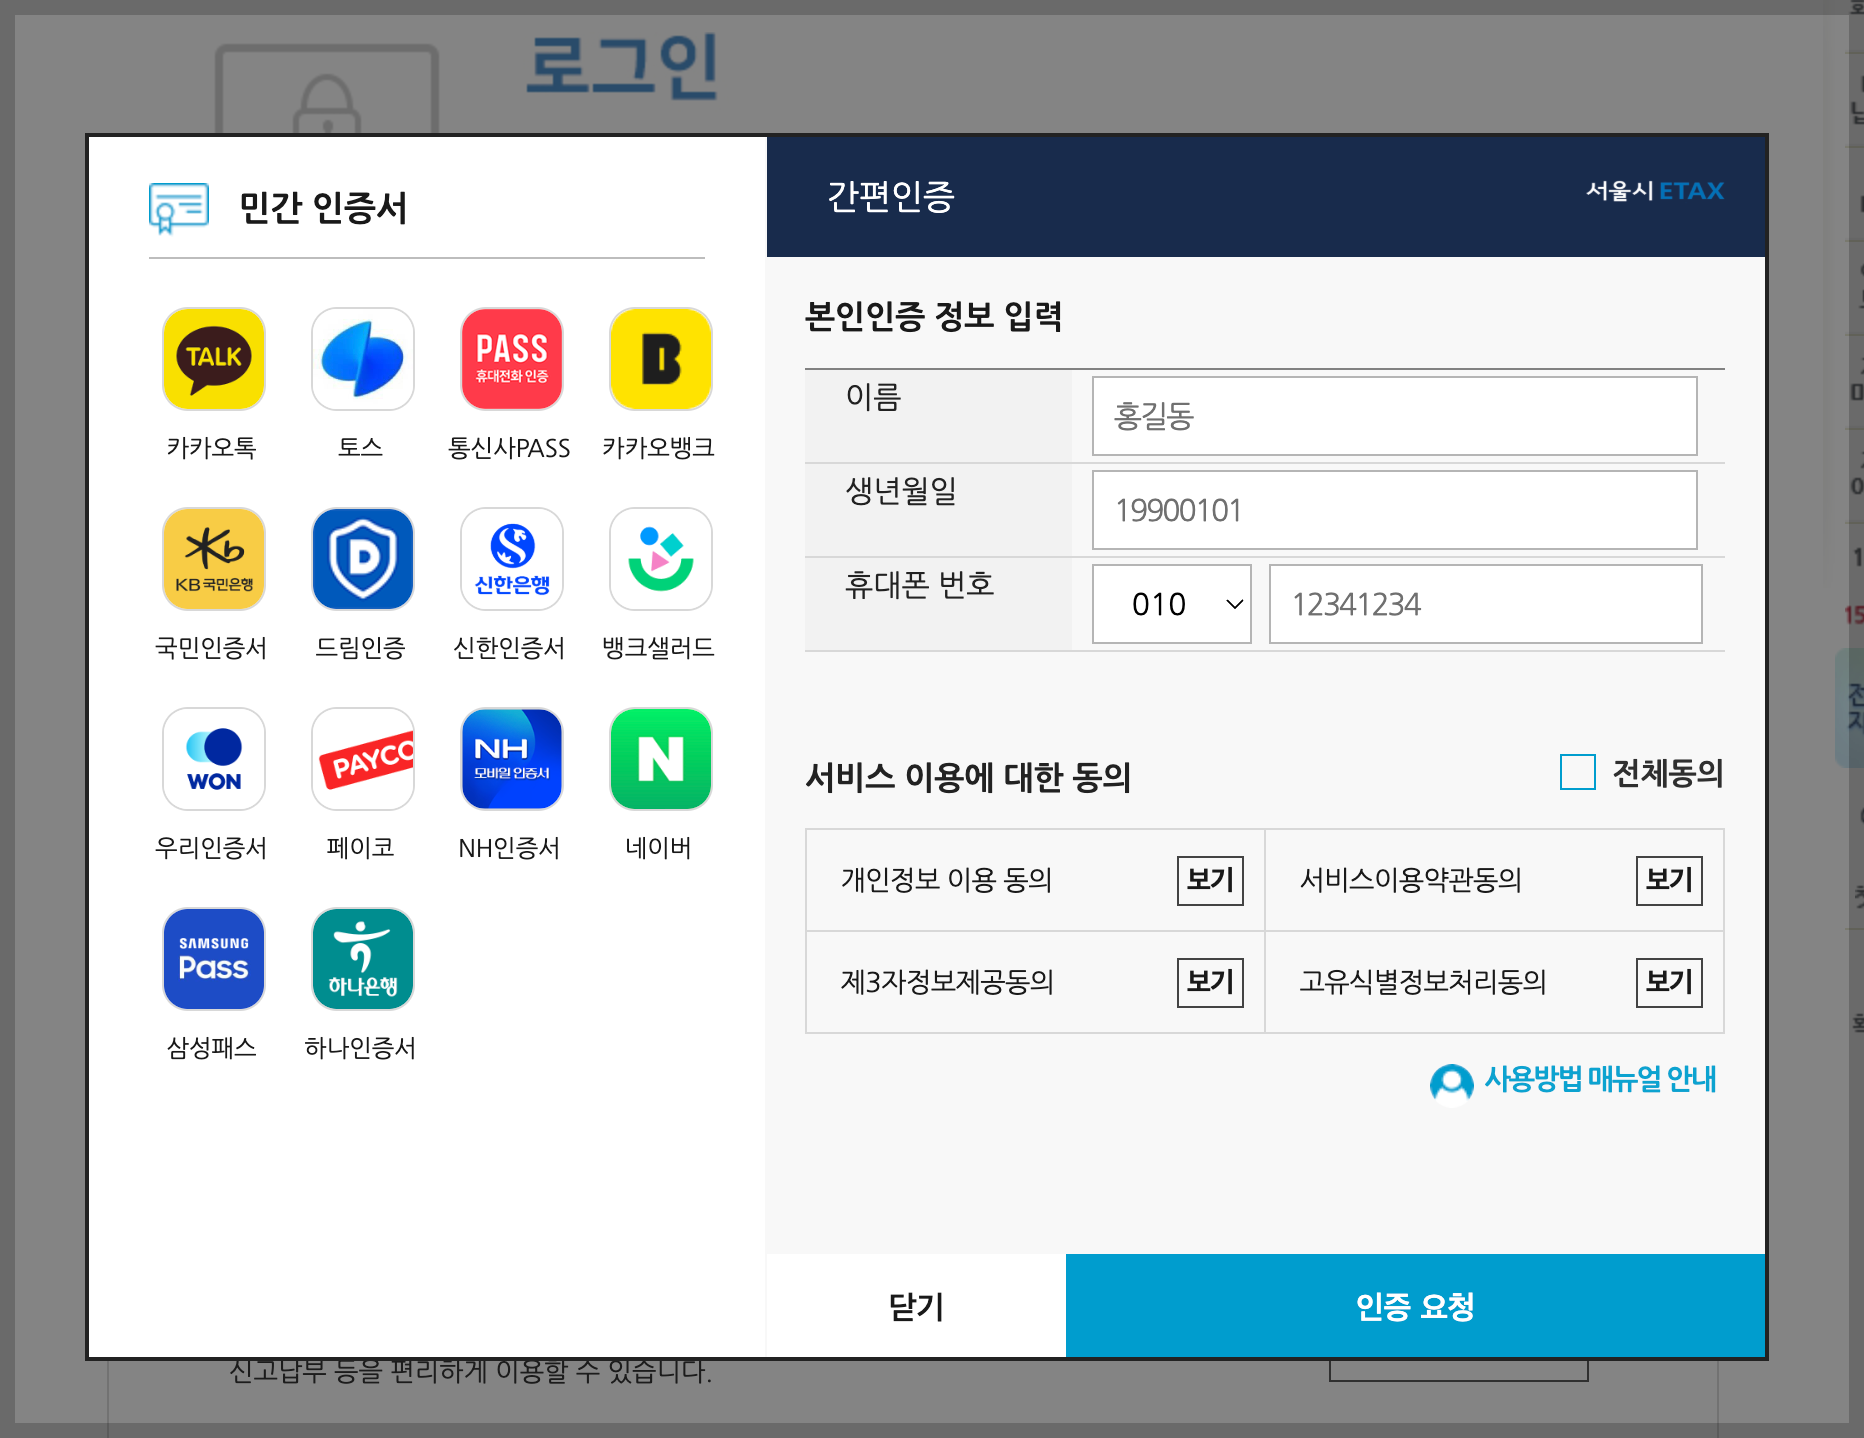The image size is (1864, 1438).
Task: Pick the Naver (네이버) certificate icon
Action: tap(660, 759)
